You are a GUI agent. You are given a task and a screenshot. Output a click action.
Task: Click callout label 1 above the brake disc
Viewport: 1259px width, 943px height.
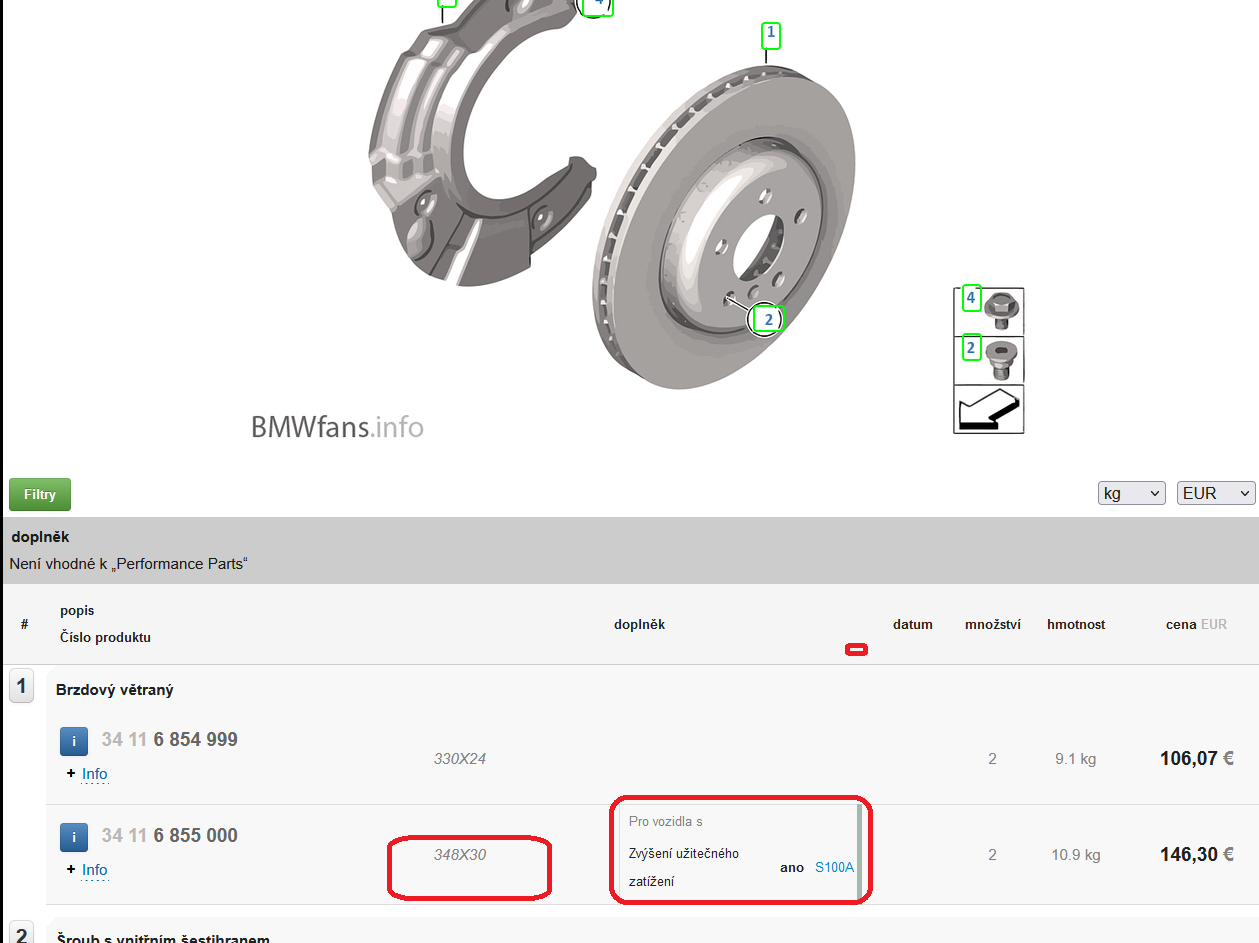coord(770,36)
